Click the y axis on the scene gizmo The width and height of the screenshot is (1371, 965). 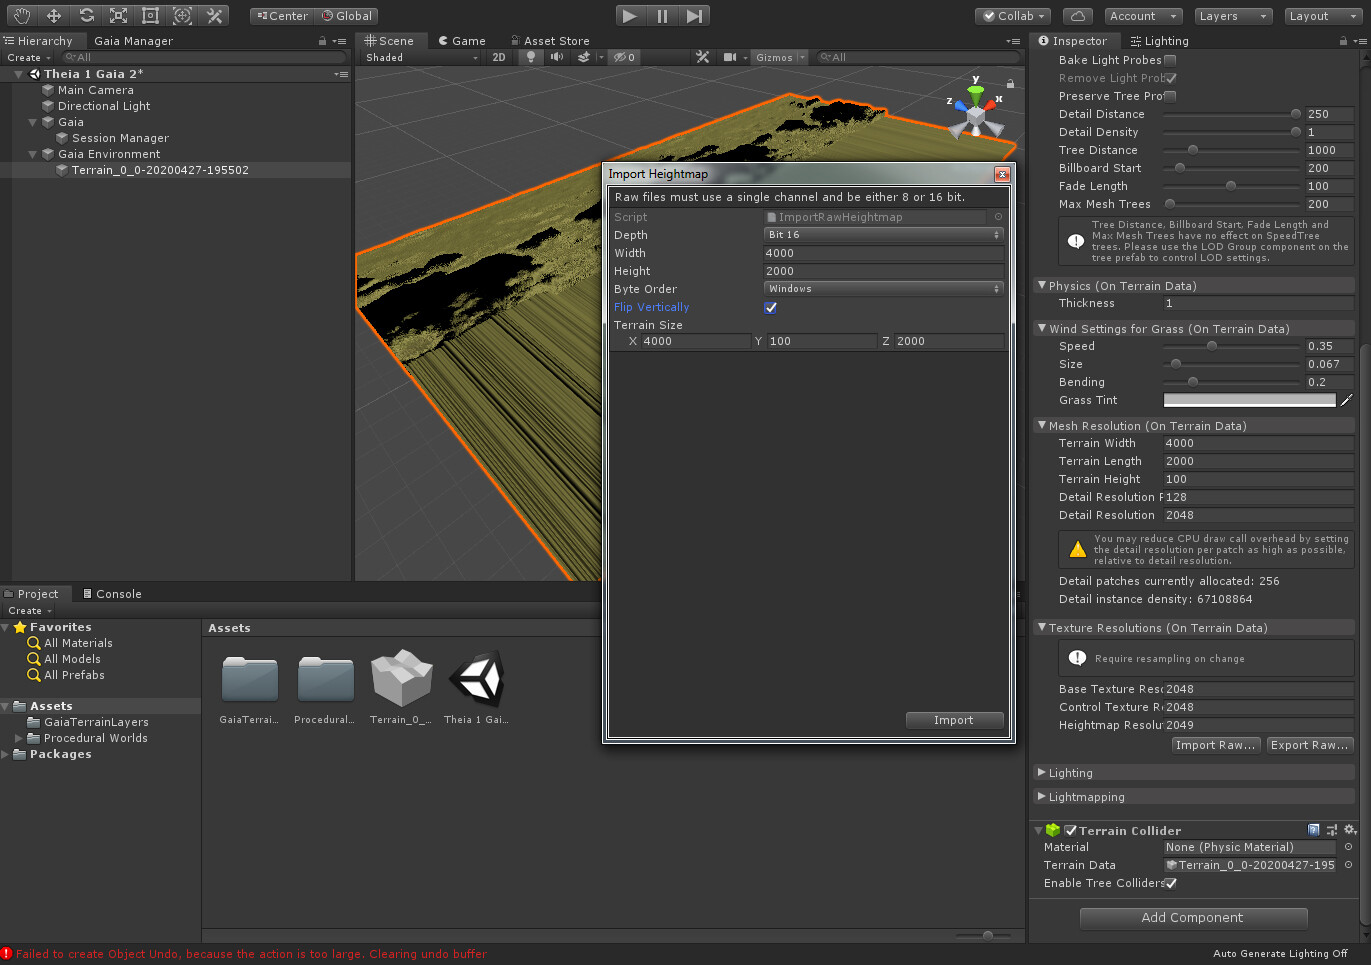976,83
